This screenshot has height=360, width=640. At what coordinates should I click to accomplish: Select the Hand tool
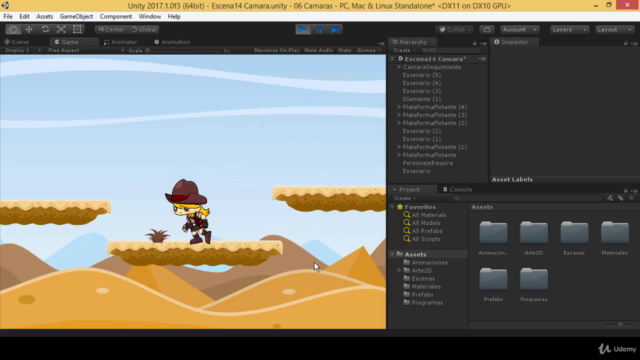[x=13, y=29]
